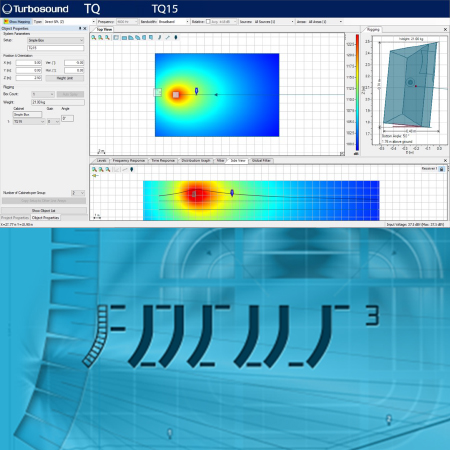Zoom in on the Top View

(94, 38)
